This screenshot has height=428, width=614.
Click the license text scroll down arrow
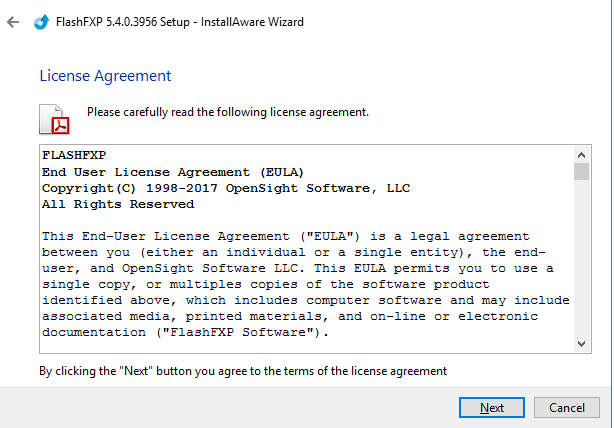pos(581,344)
